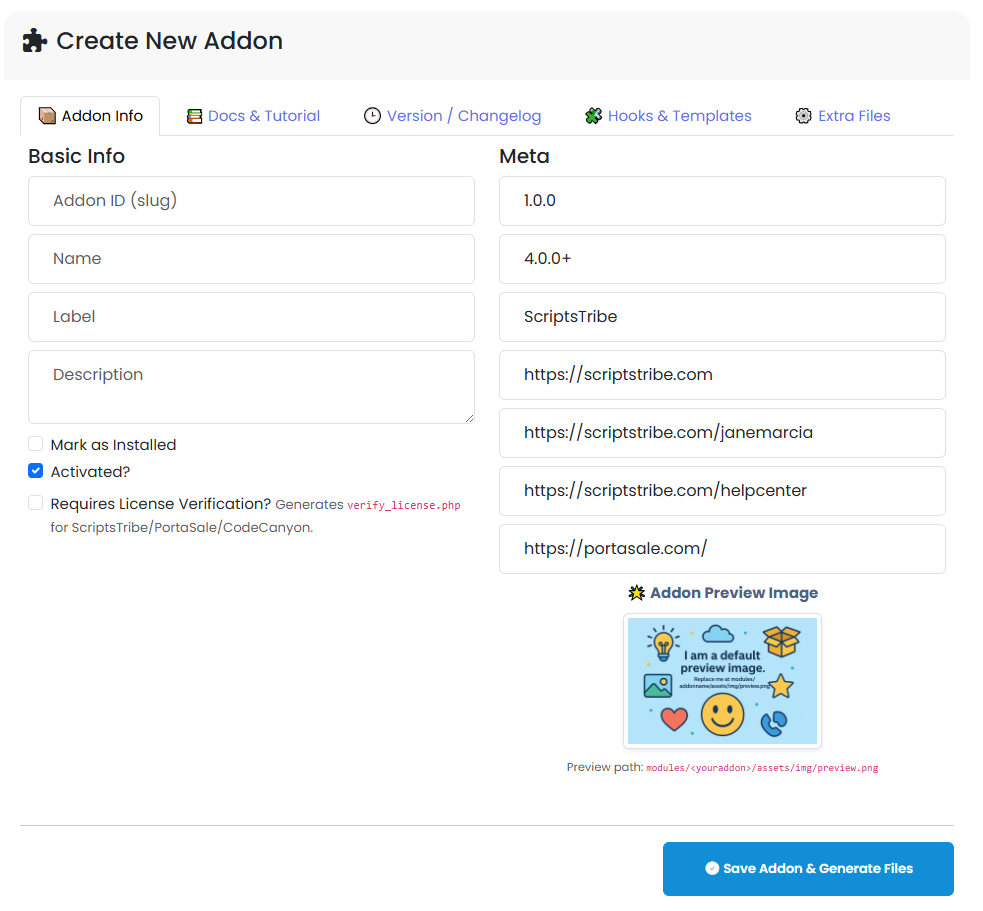
Task: Click into the Description text area
Action: (251, 386)
